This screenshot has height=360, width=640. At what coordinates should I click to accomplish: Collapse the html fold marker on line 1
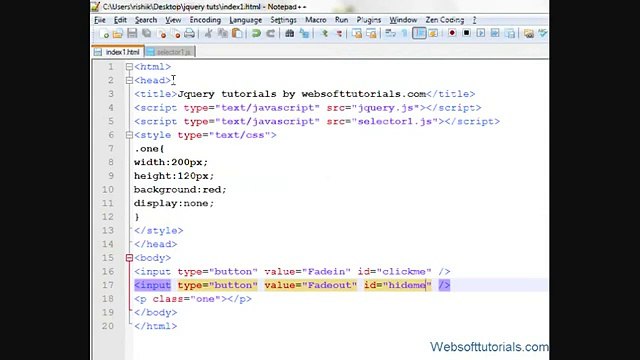point(129,67)
